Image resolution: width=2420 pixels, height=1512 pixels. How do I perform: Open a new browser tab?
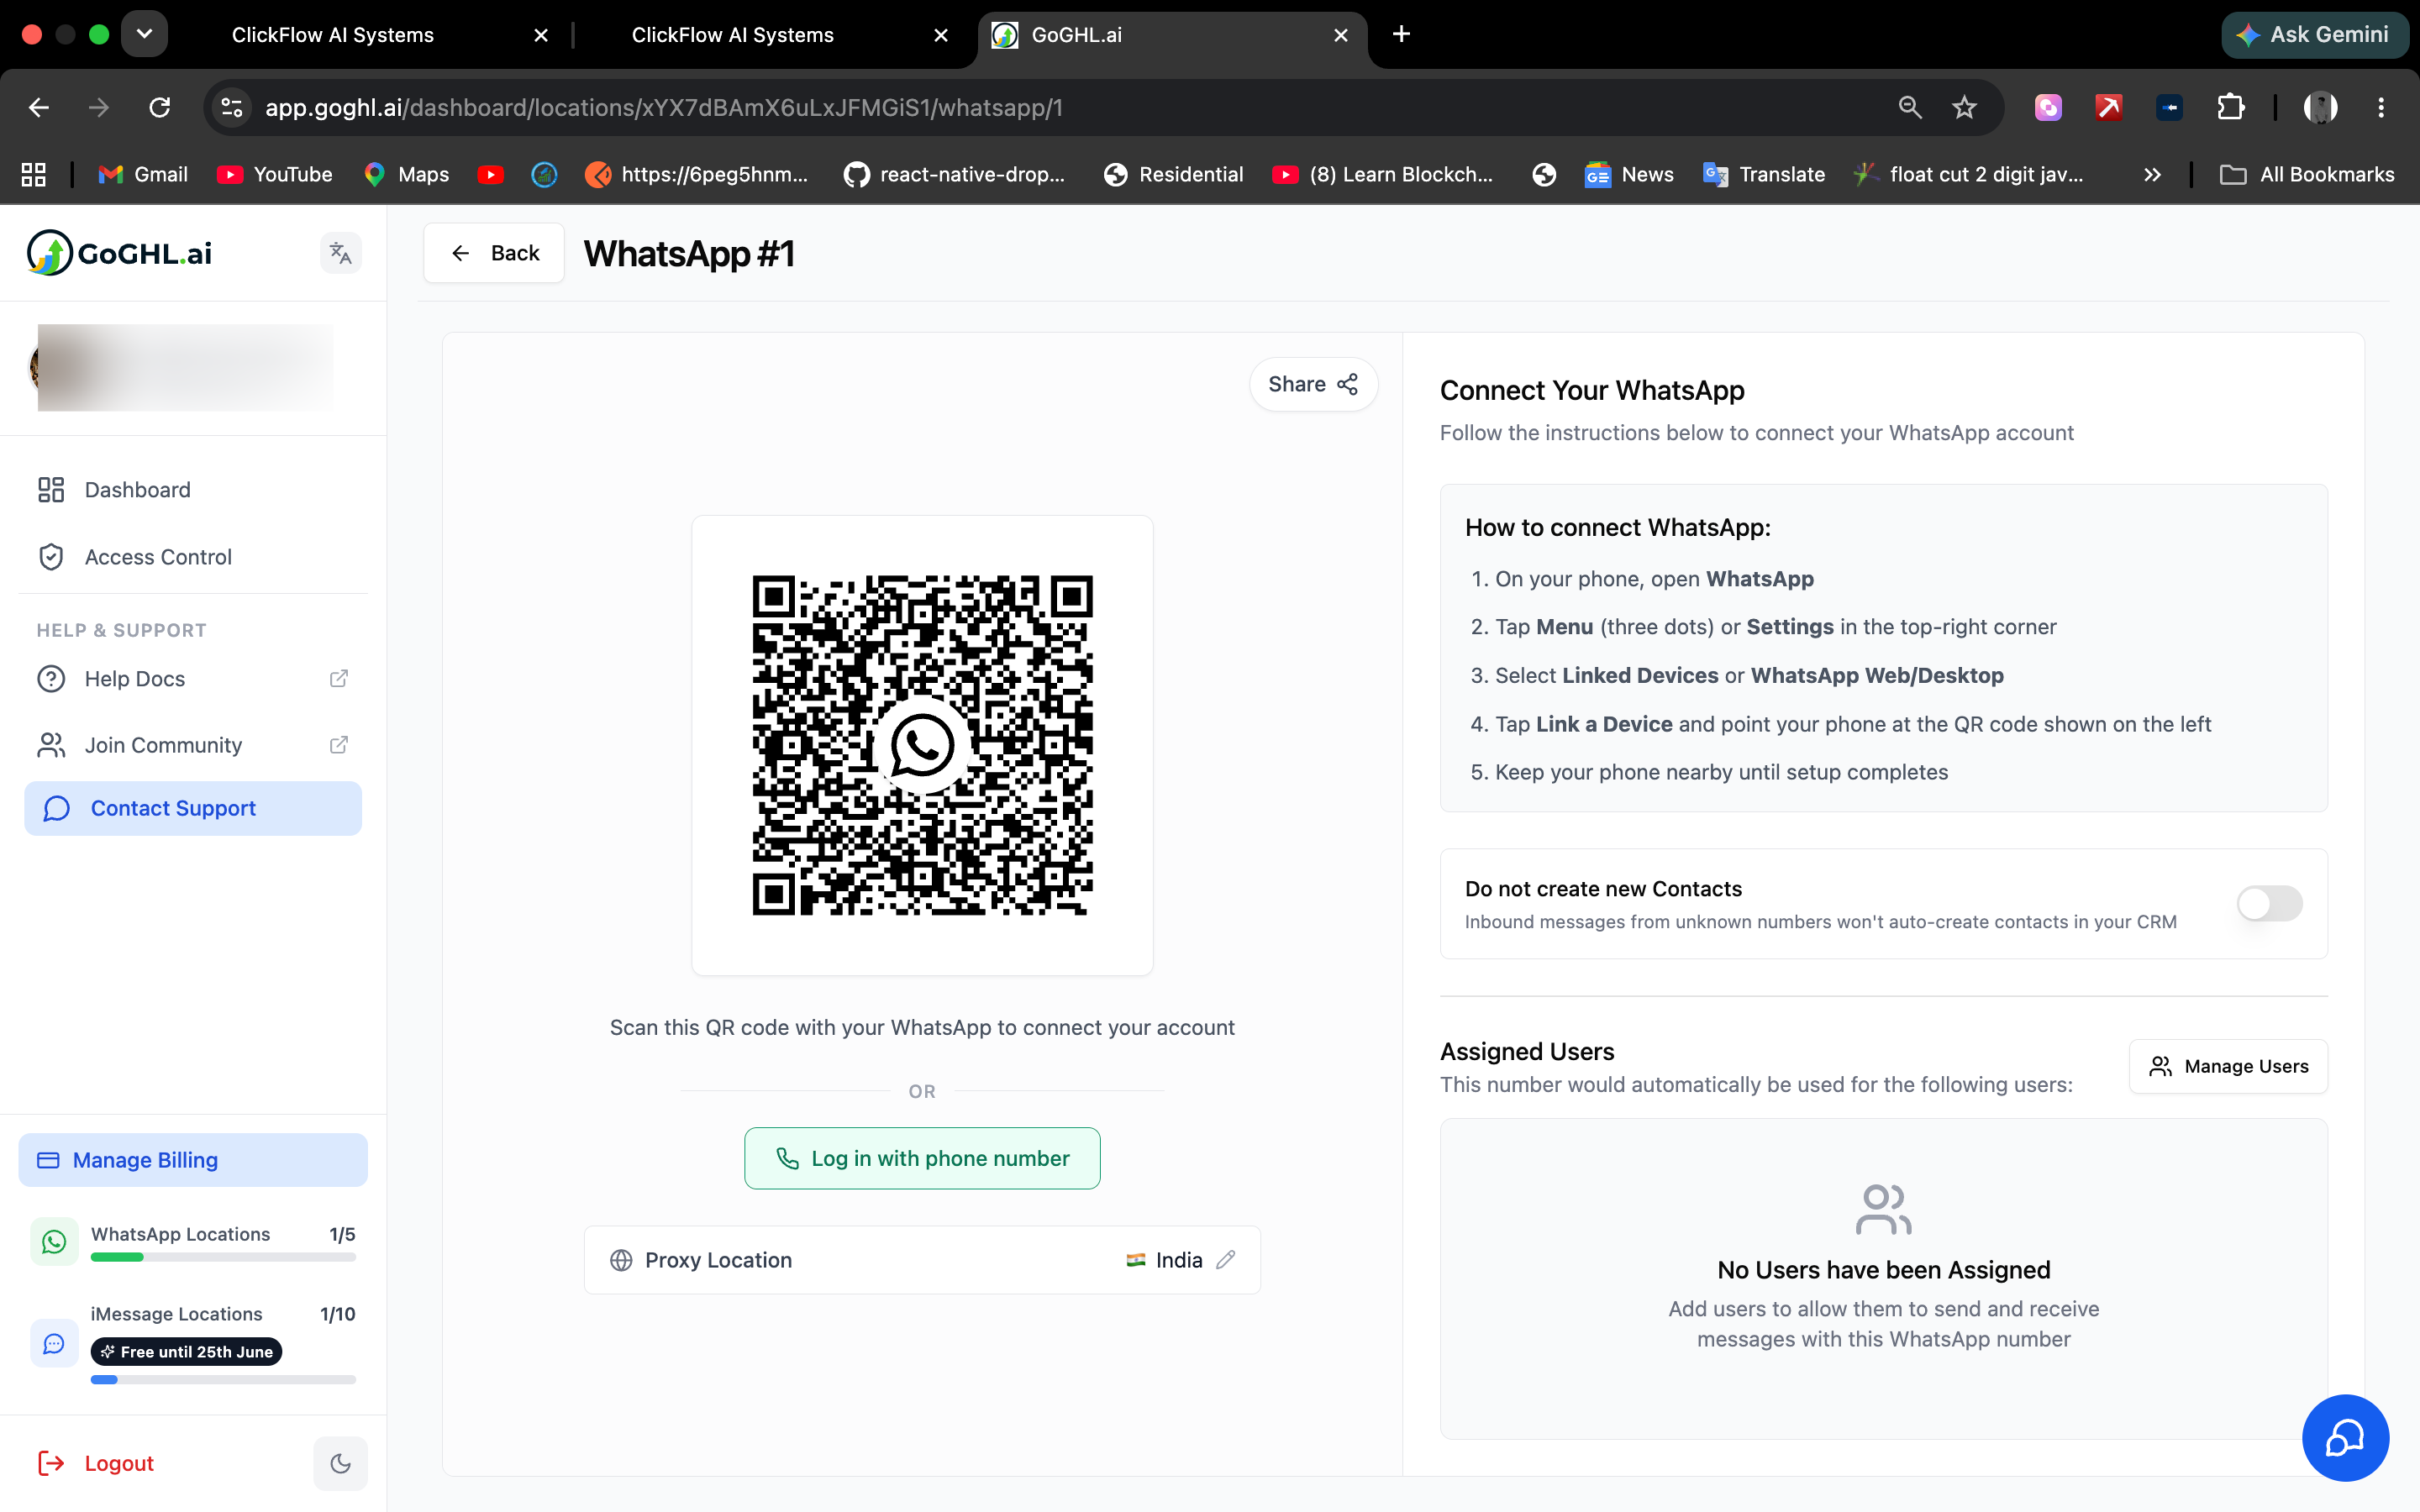coord(1401,35)
